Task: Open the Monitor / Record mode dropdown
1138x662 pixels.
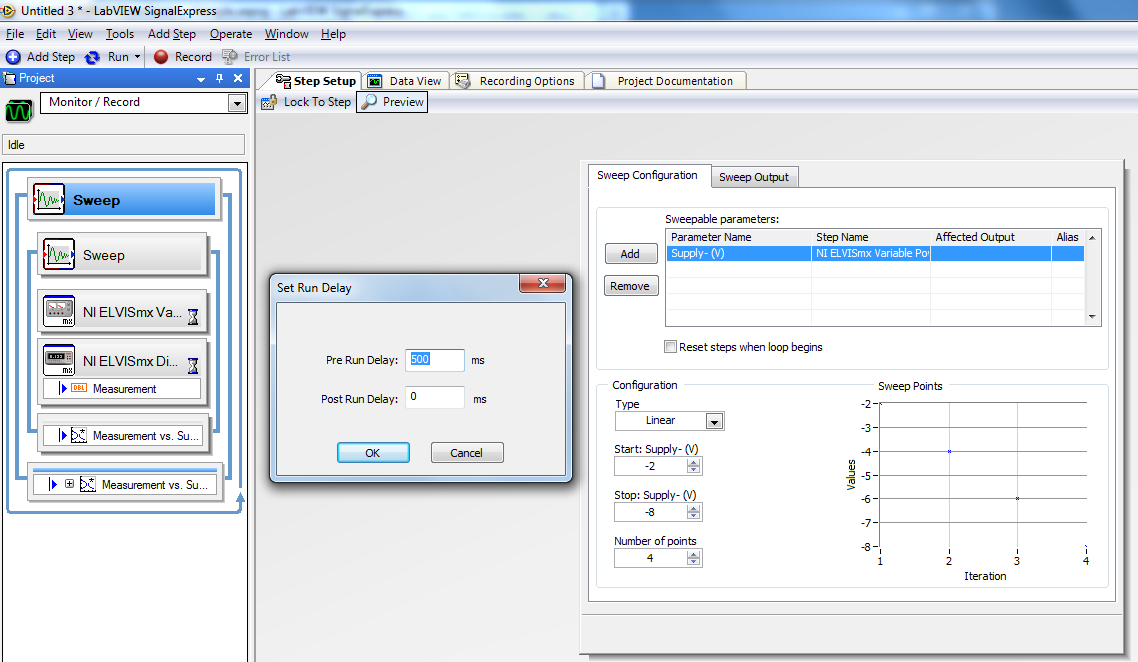Action: click(237, 104)
